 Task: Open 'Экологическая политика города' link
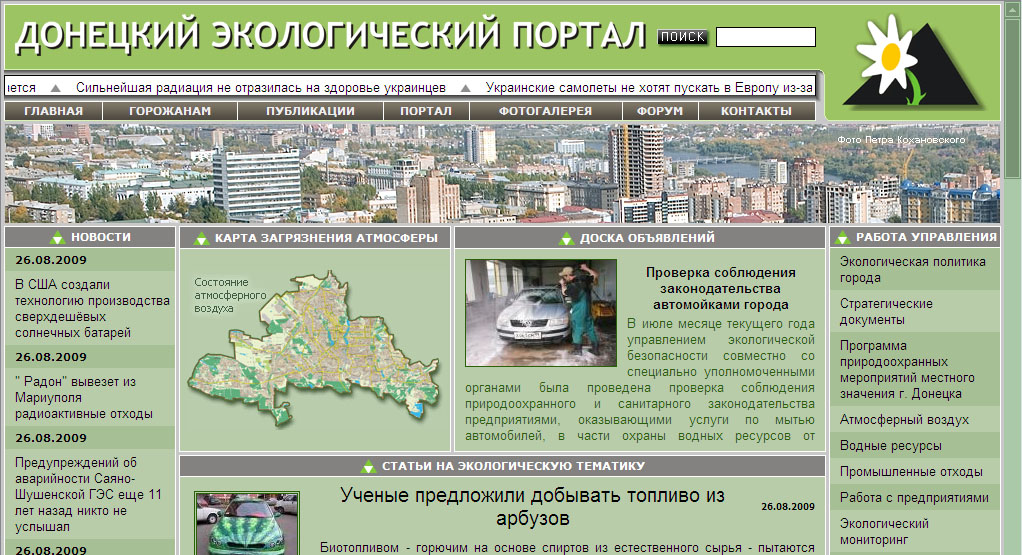point(912,270)
